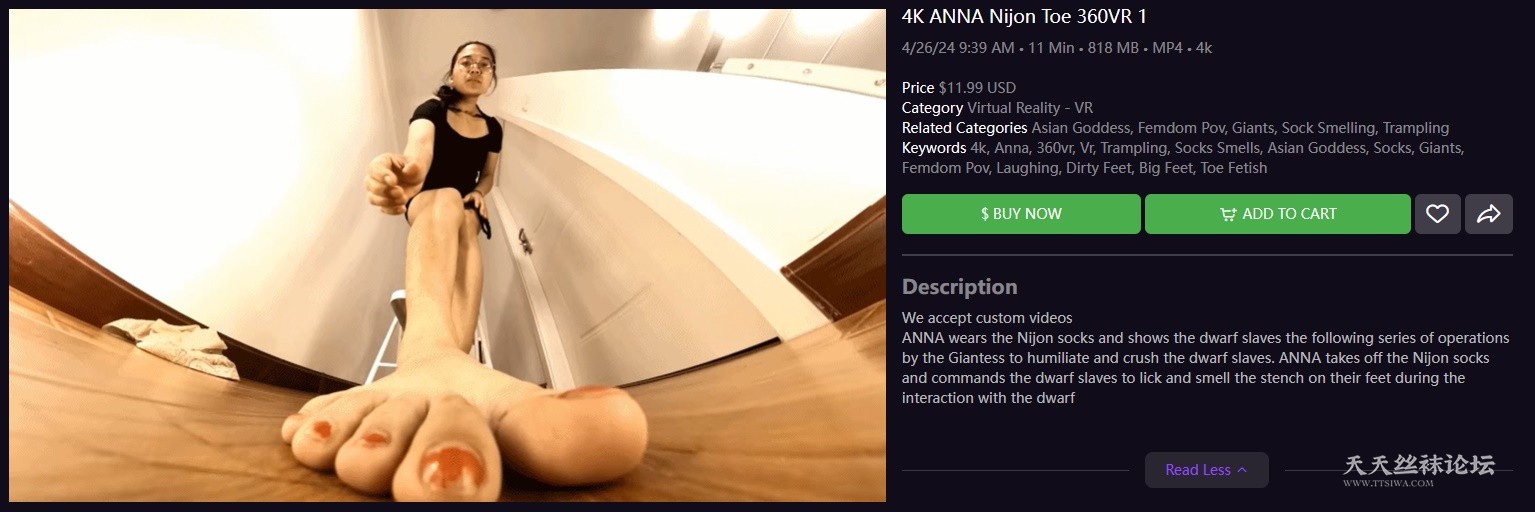1535x512 pixels.
Task: Select the Socks Smells keyword link
Action: click(x=1217, y=148)
